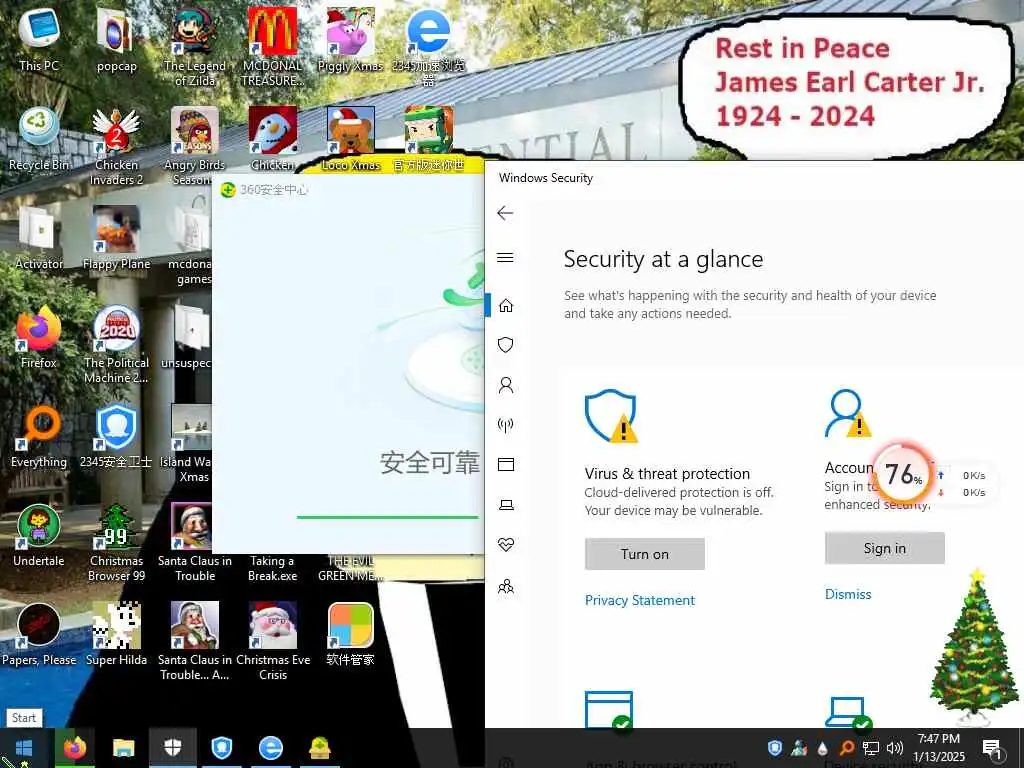Open the notification center icon
Image resolution: width=1024 pixels, height=768 pixels.
(992, 748)
